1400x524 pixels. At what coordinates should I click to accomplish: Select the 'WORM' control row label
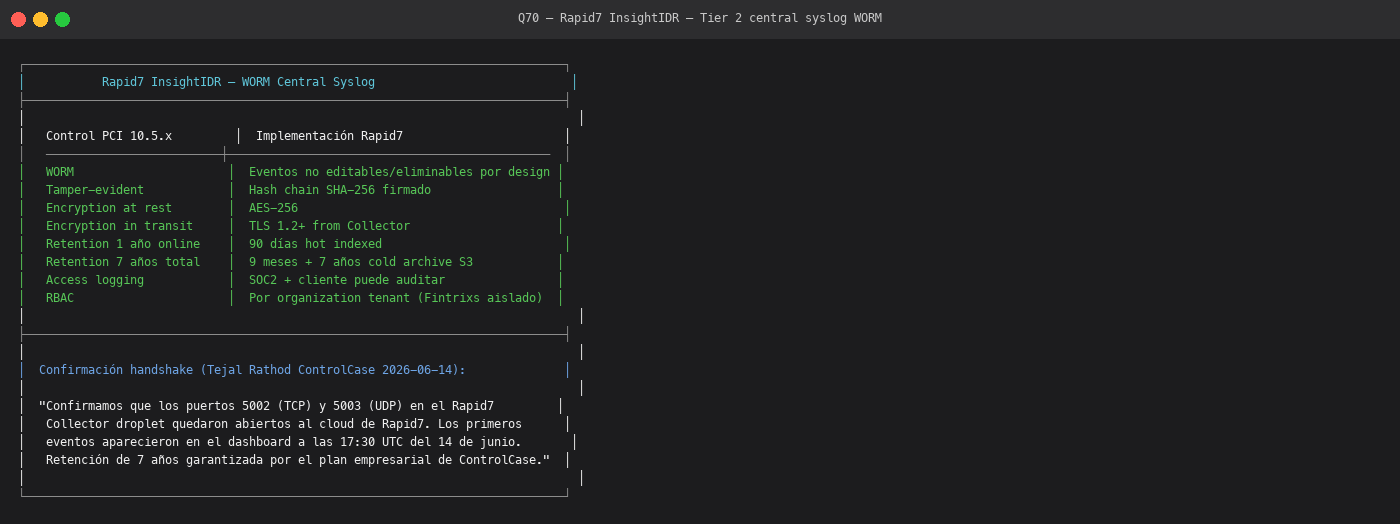tap(60, 172)
